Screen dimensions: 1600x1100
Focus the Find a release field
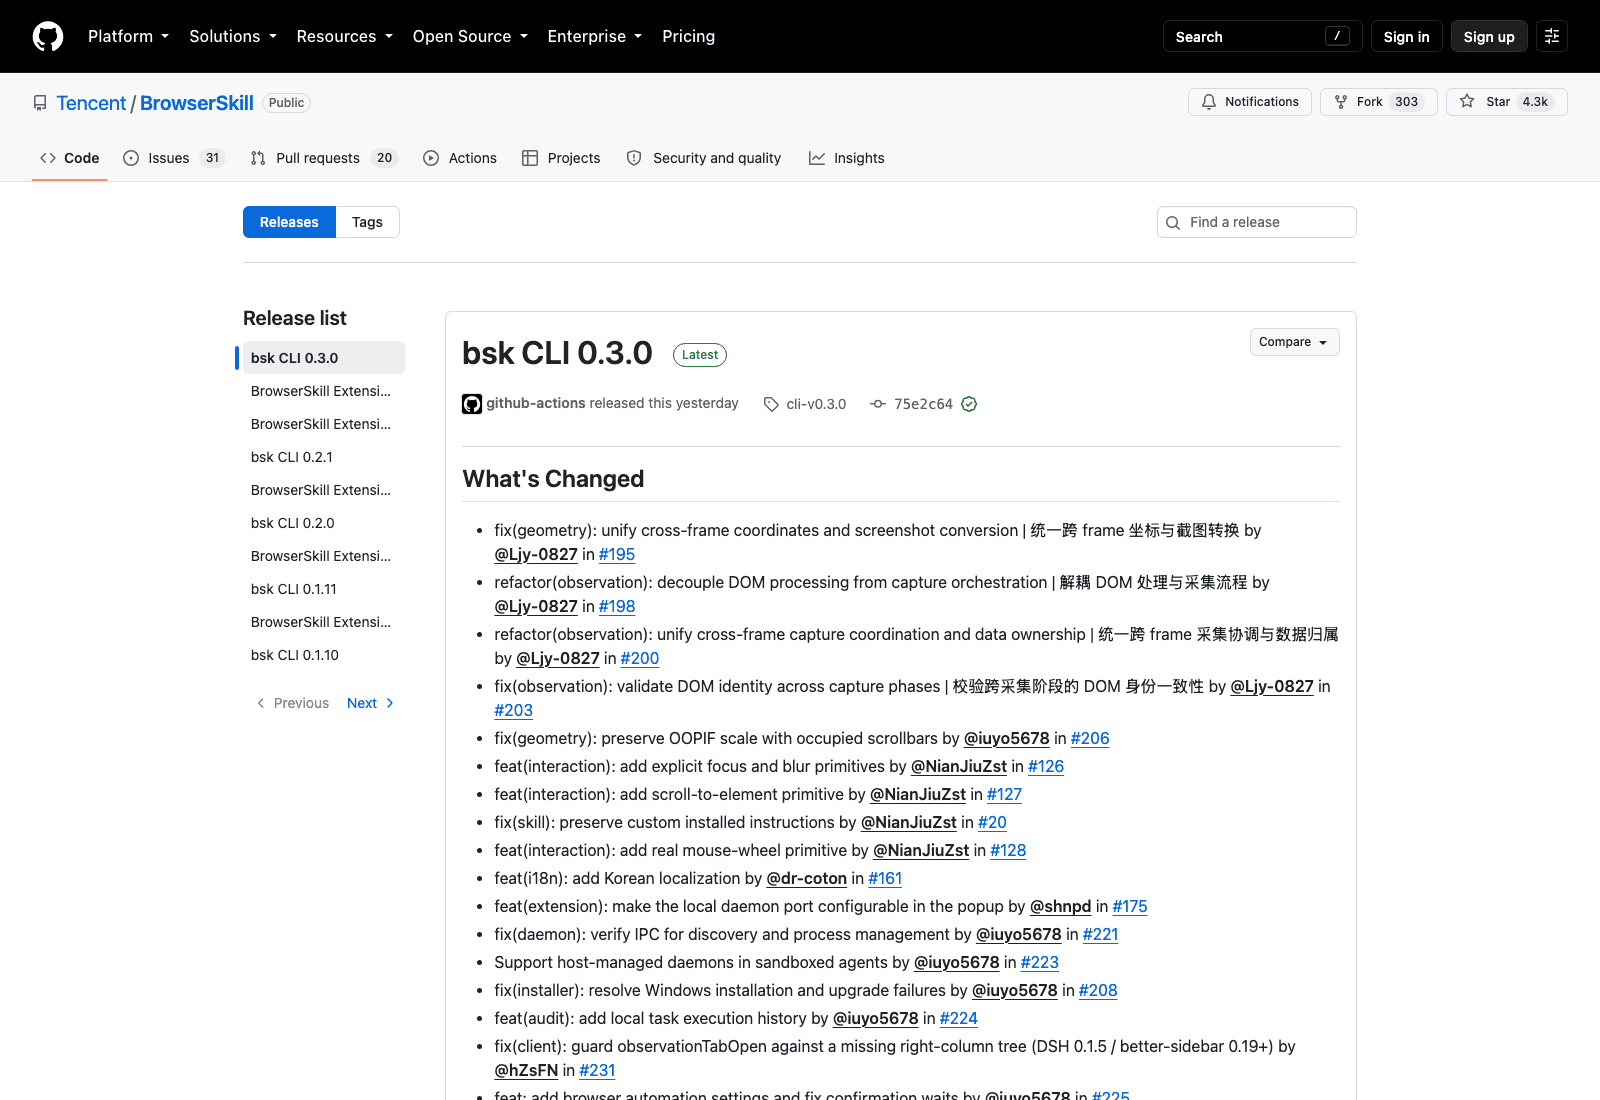[x=1257, y=222]
